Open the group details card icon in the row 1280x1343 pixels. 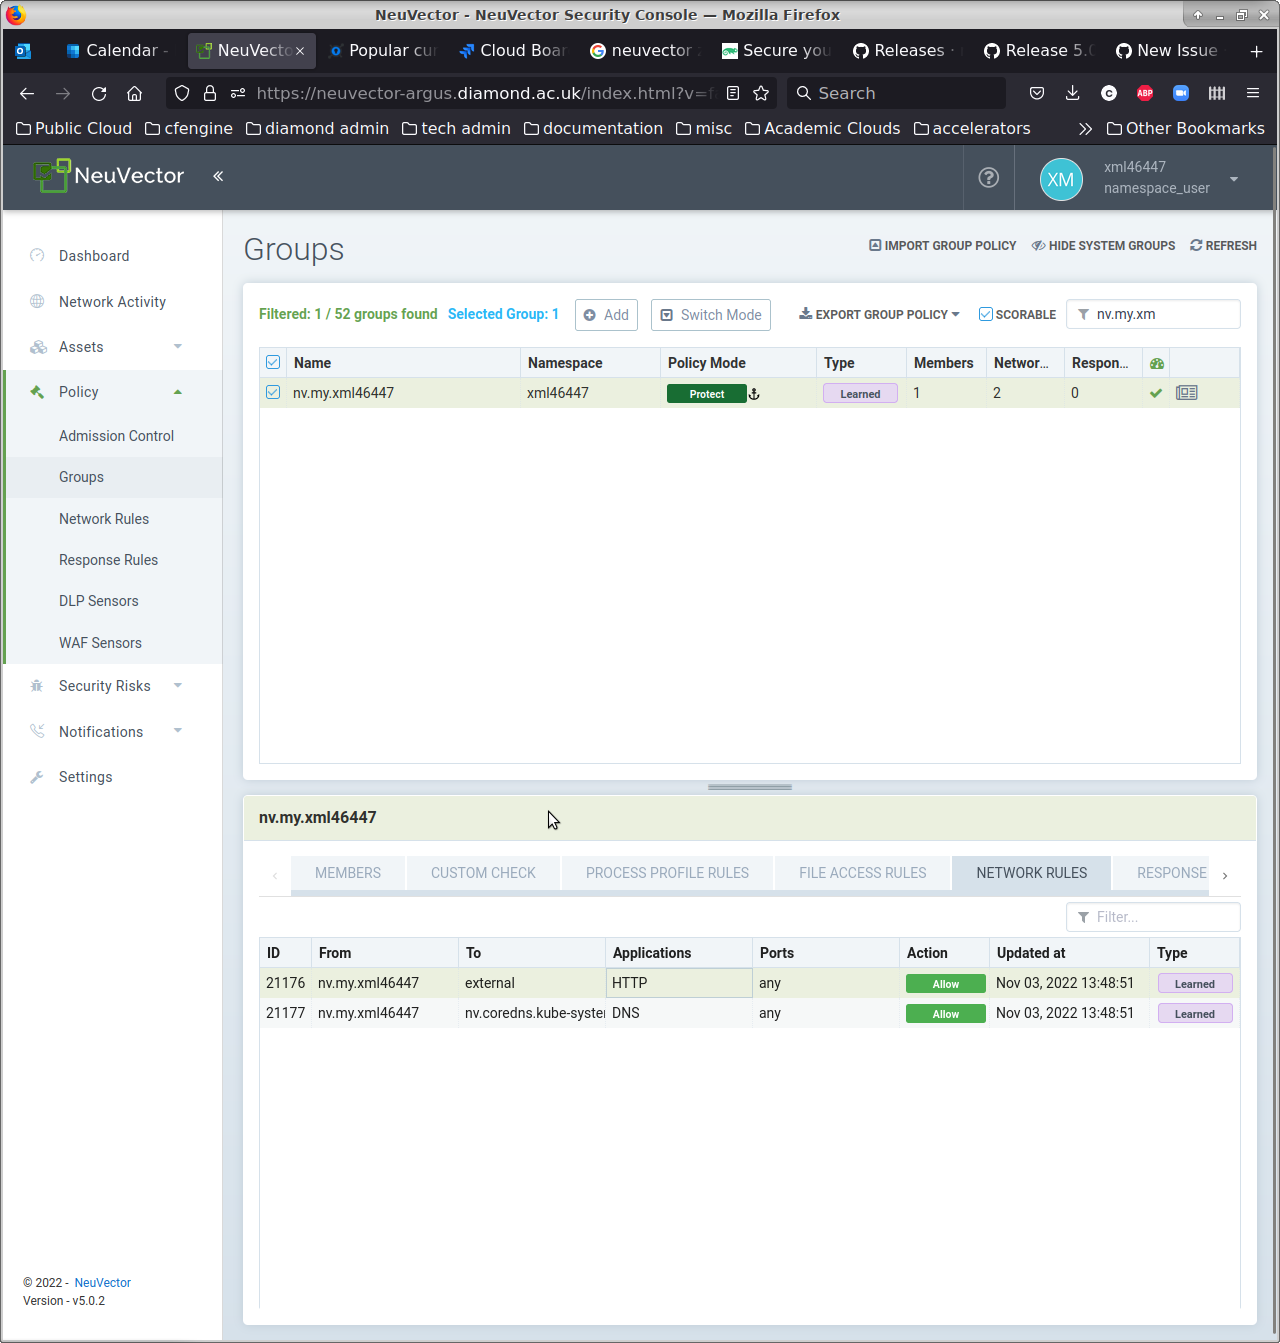(x=1186, y=393)
